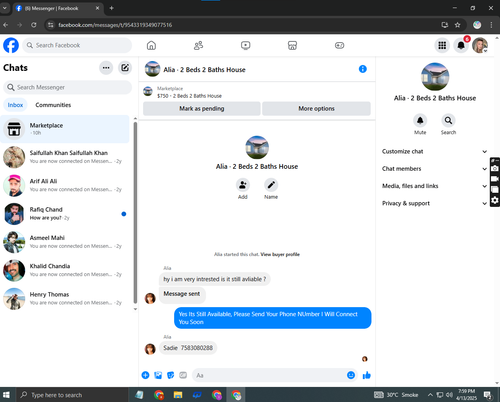Open Windows notification center icon

(x=488, y=395)
